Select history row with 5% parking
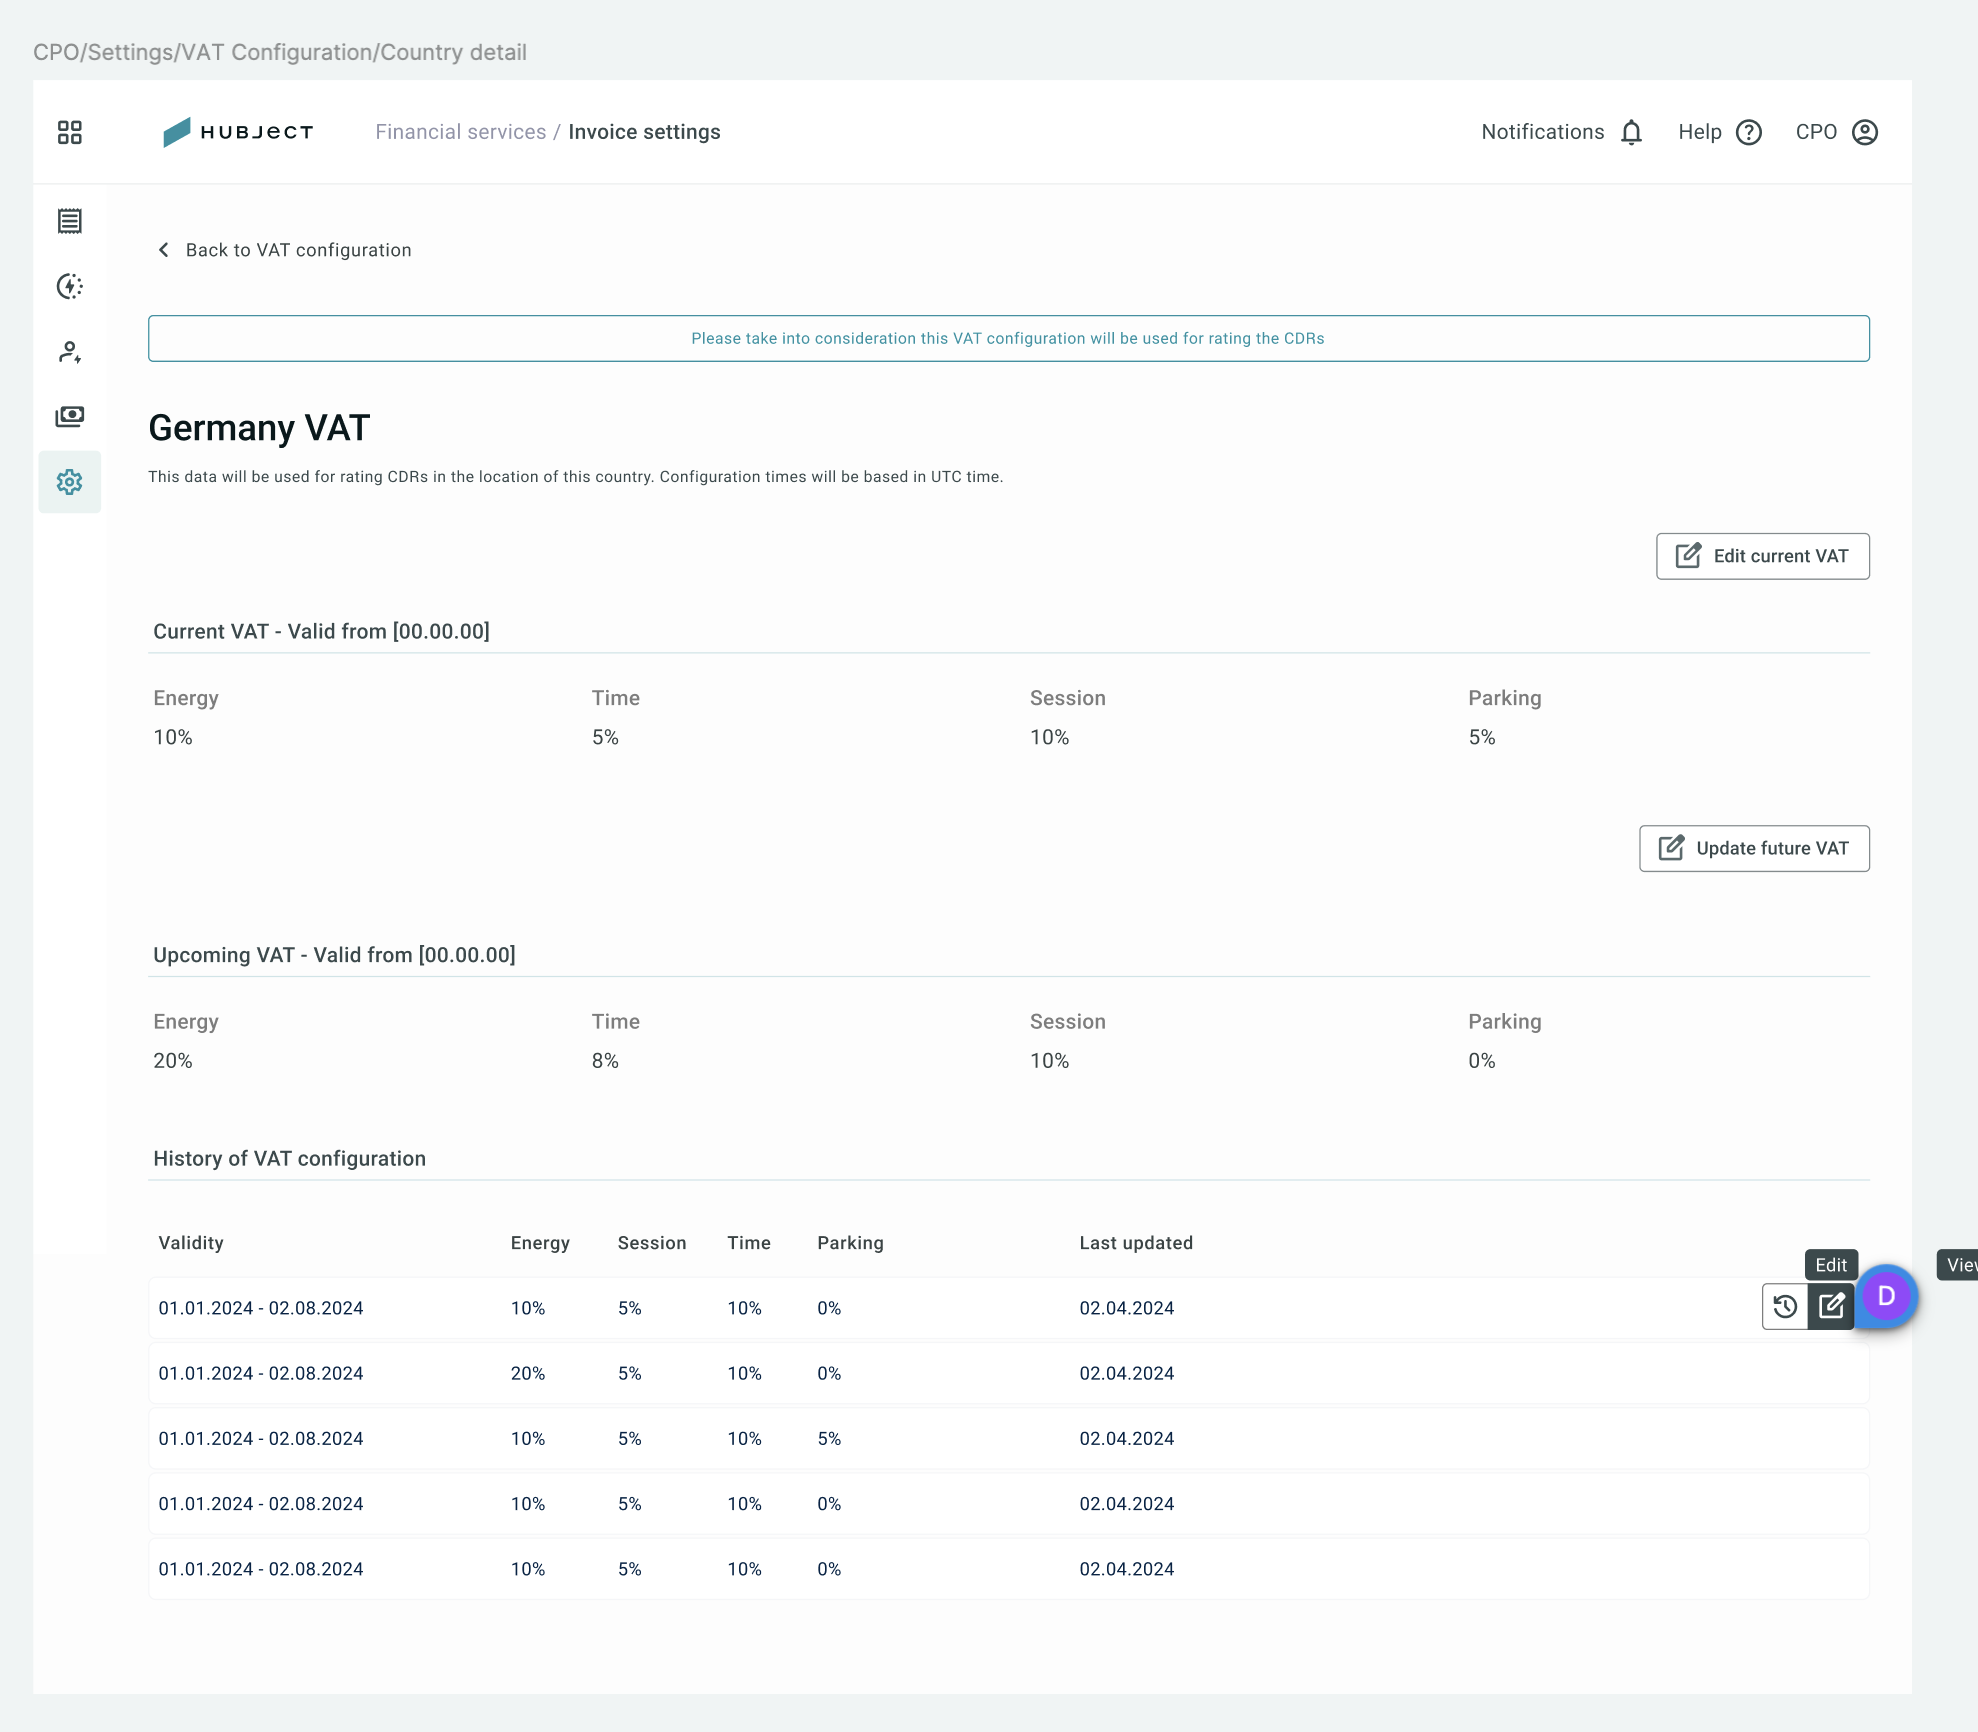 1008,1439
